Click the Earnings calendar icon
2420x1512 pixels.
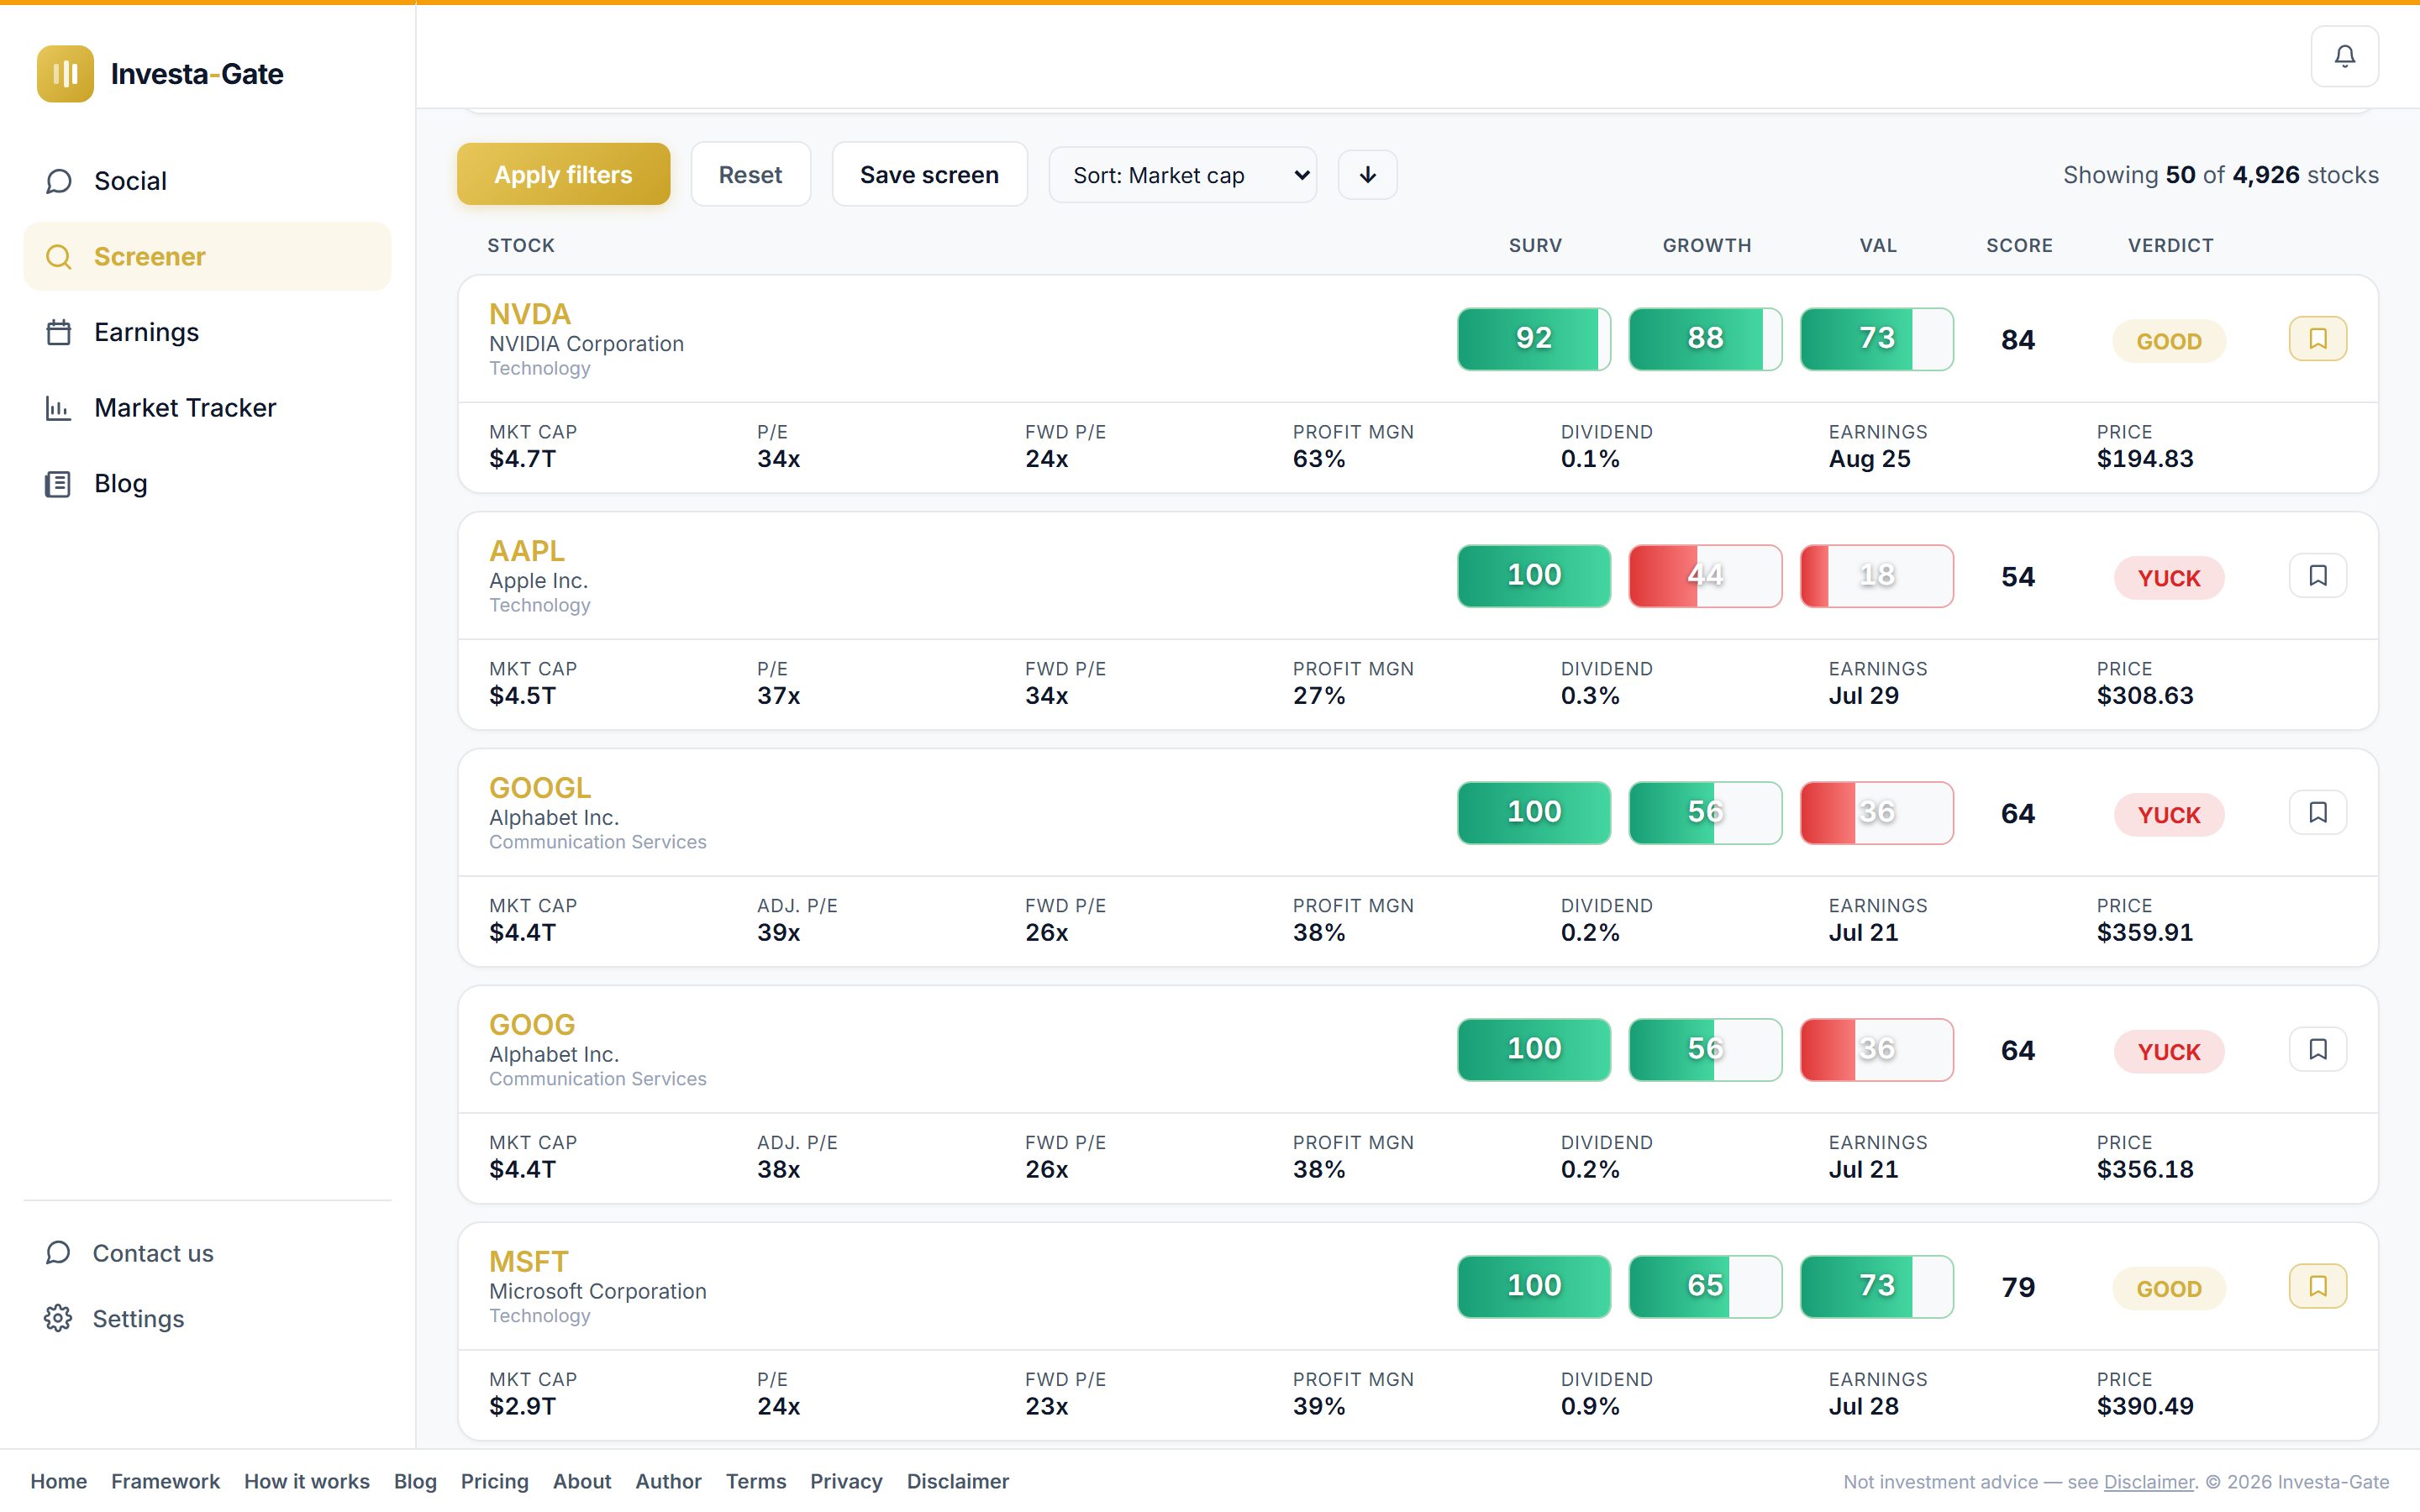(59, 332)
